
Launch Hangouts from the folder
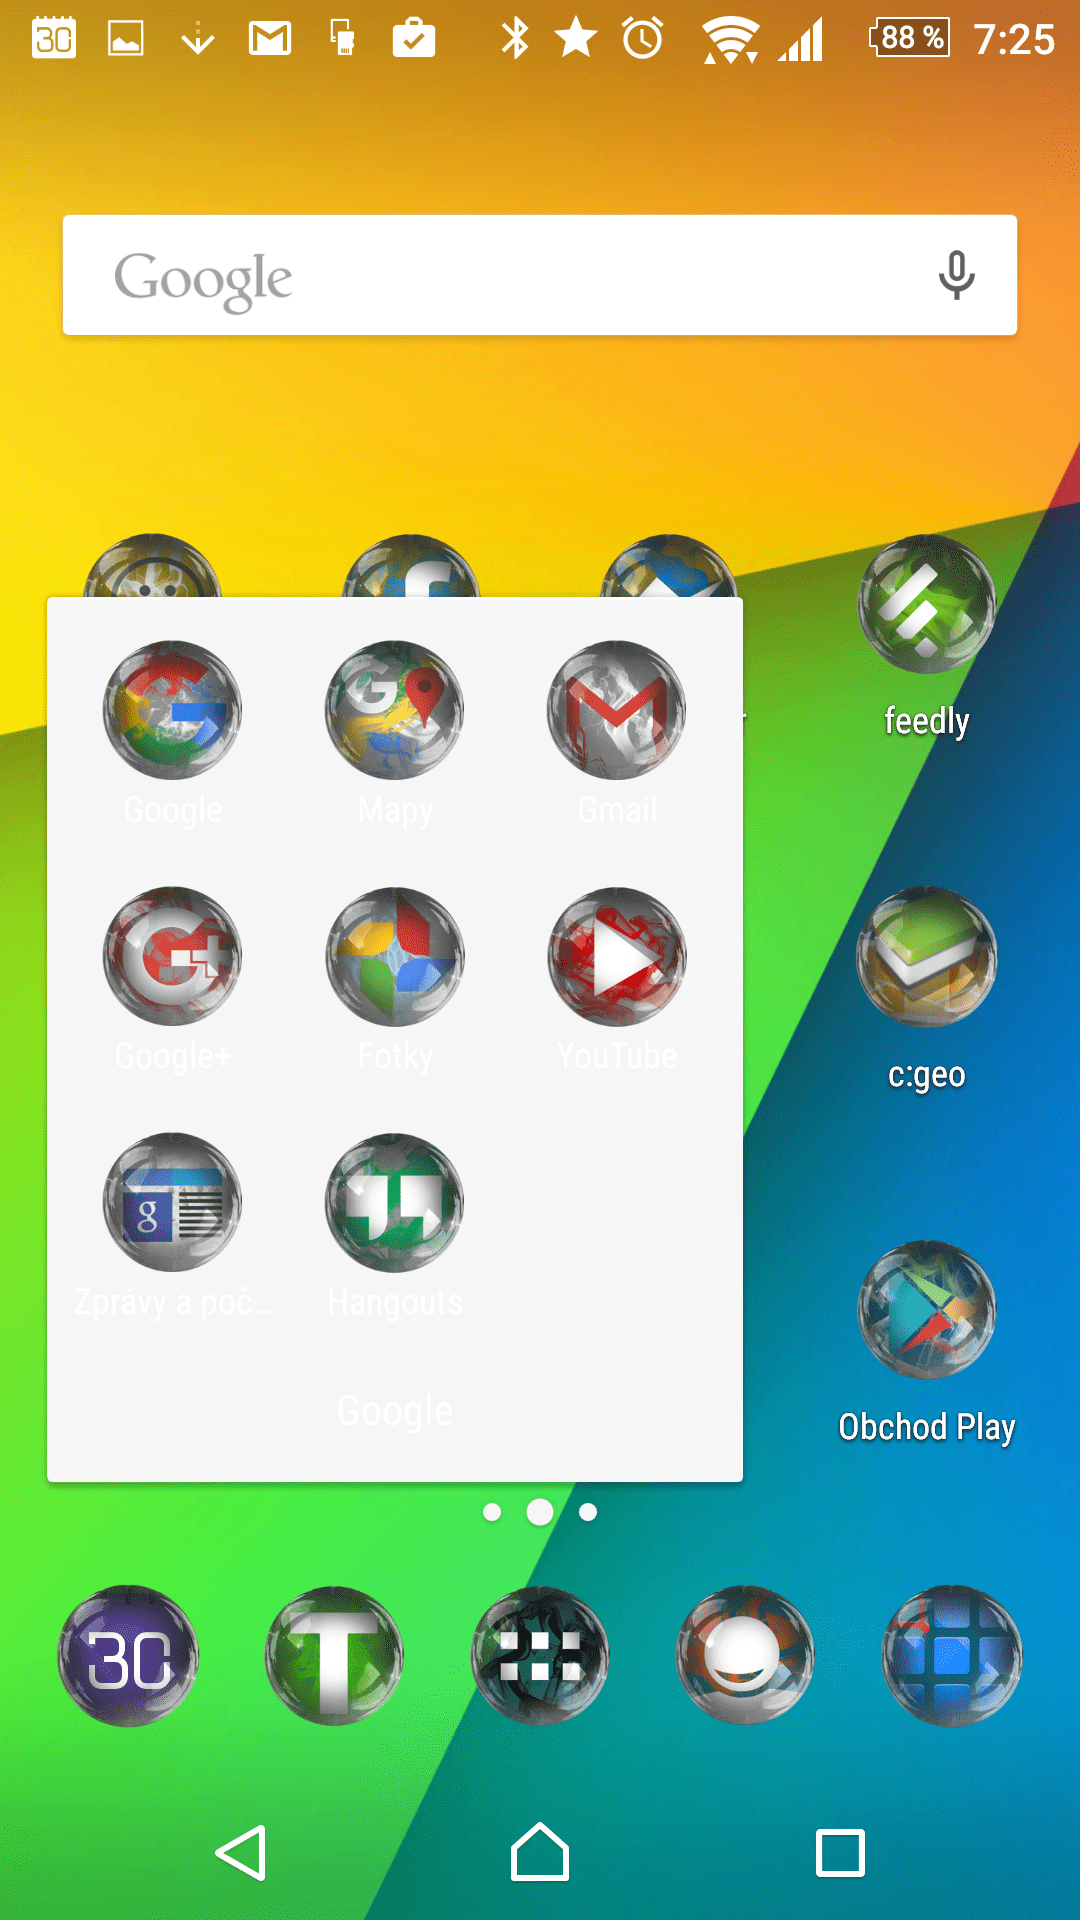(x=395, y=1202)
